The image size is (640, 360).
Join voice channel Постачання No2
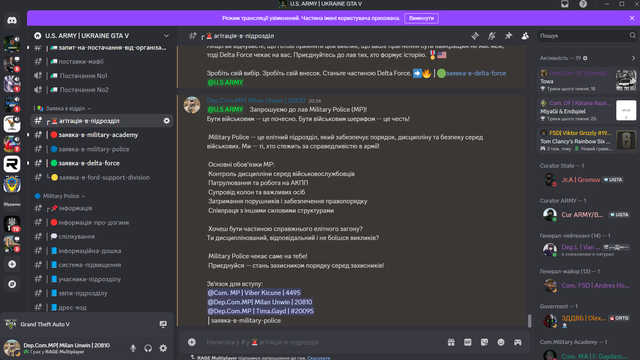(102, 90)
